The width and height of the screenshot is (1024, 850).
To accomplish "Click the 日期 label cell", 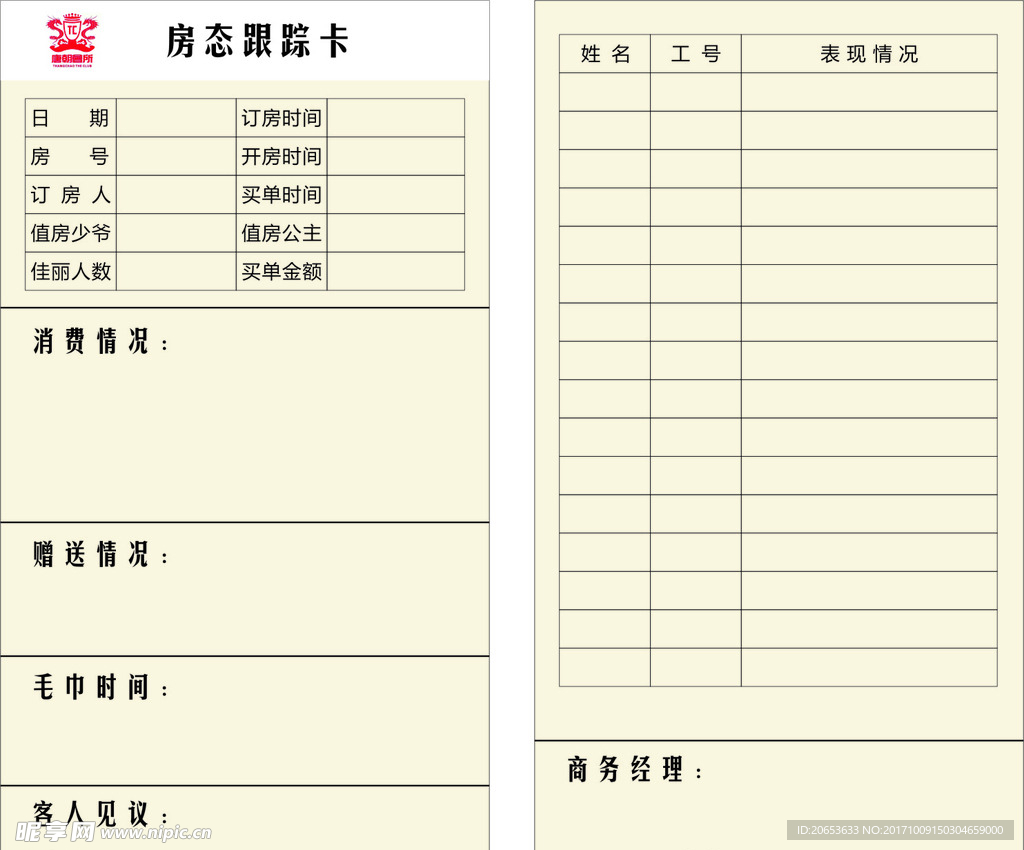I will coord(70,118).
